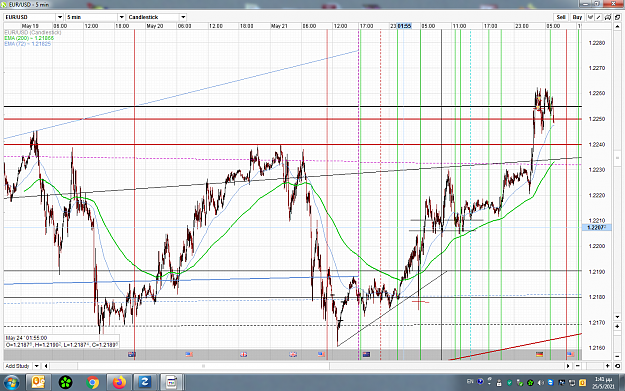Viewport: 625px width, 391px height.
Task: Click the May 21 date label on time axis
Action: click(279, 26)
